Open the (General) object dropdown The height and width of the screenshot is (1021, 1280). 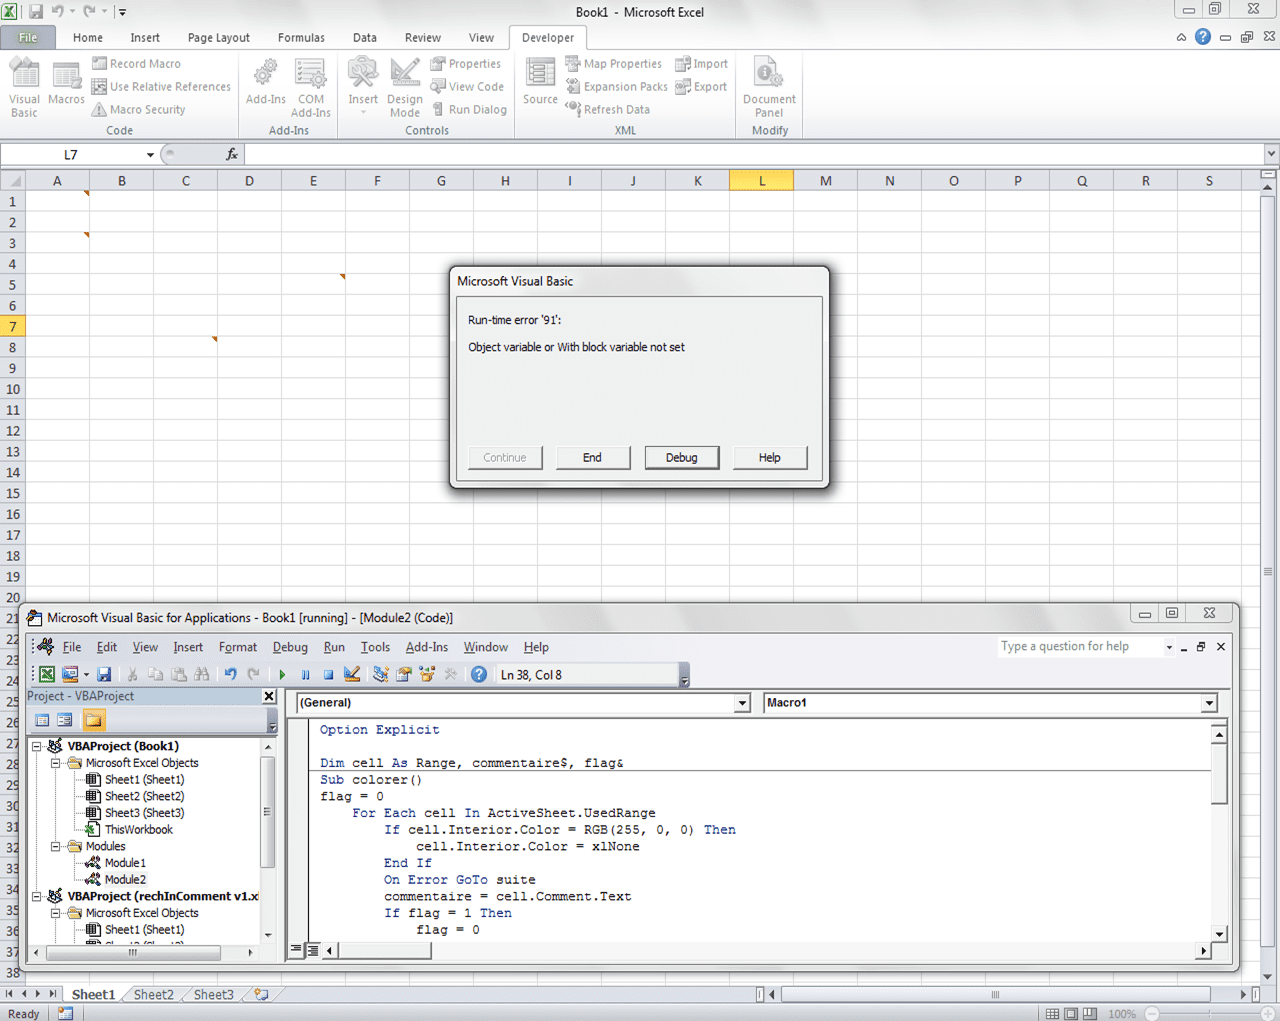[x=742, y=703]
